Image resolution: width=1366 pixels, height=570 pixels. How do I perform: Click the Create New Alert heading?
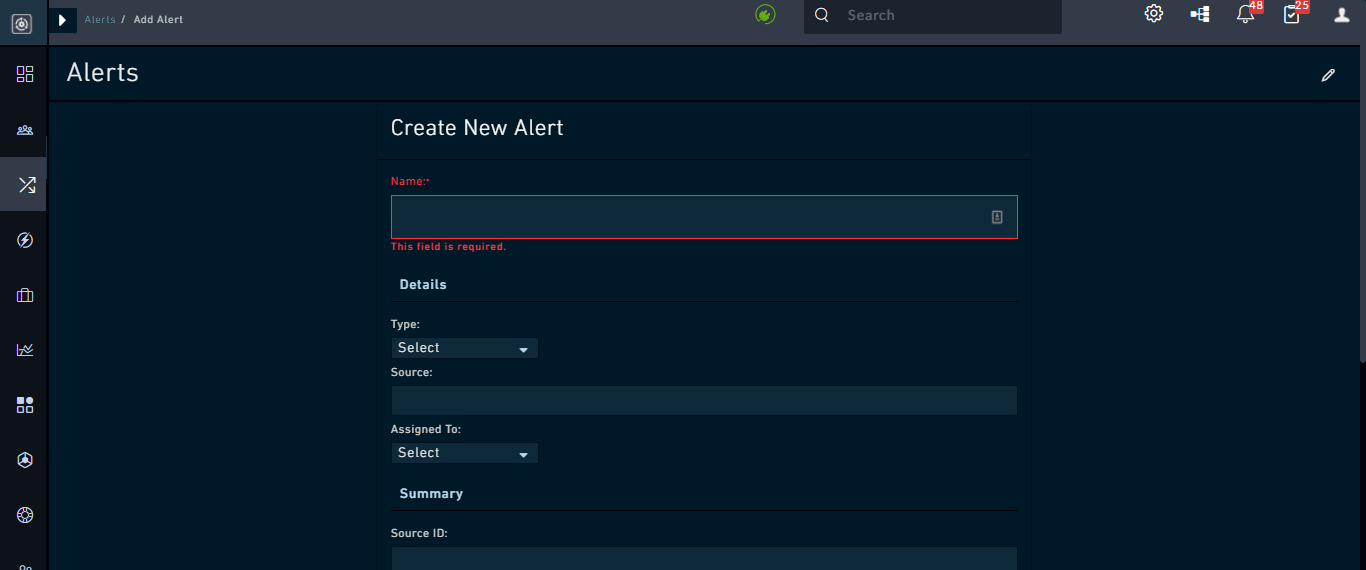[477, 128]
